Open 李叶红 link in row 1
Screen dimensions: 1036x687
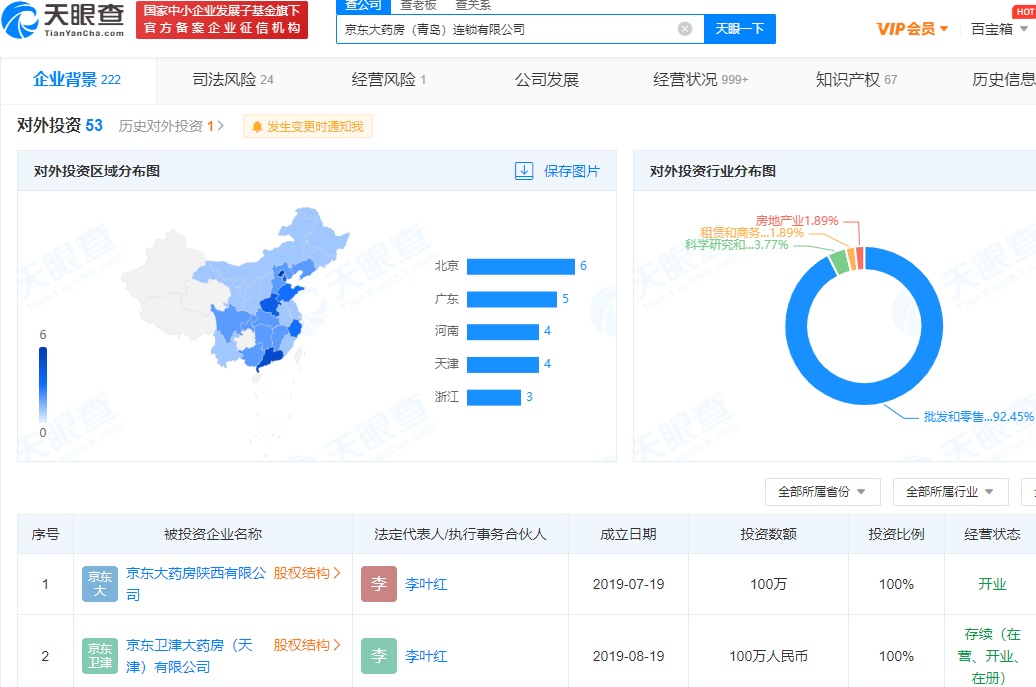point(426,584)
